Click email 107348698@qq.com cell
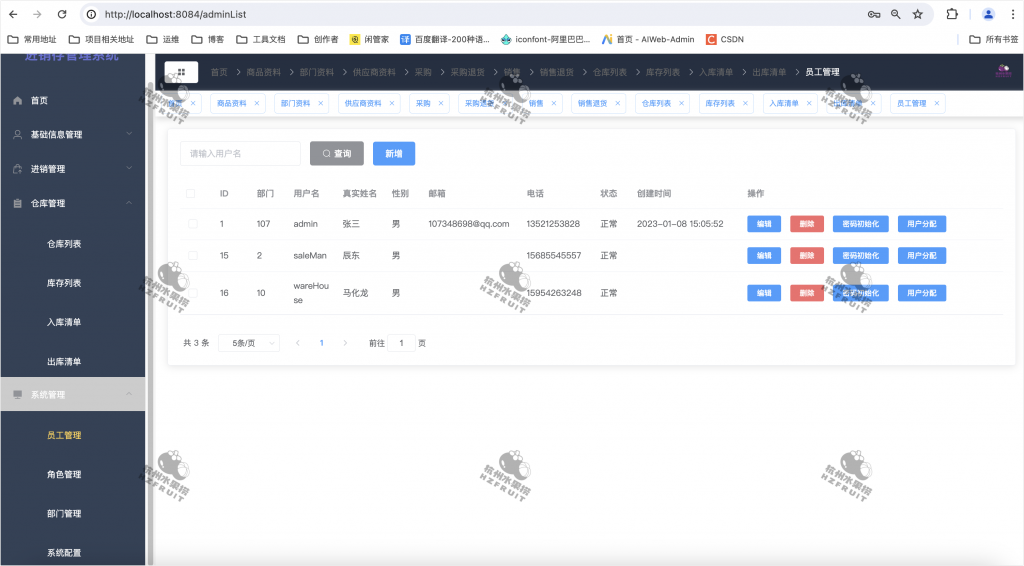 coord(469,224)
